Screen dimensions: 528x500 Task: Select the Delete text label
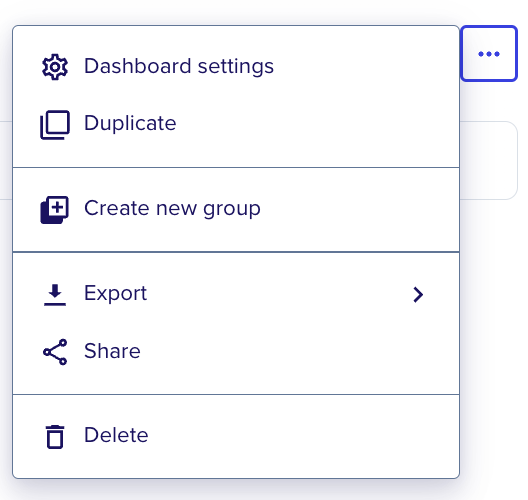[116, 435]
